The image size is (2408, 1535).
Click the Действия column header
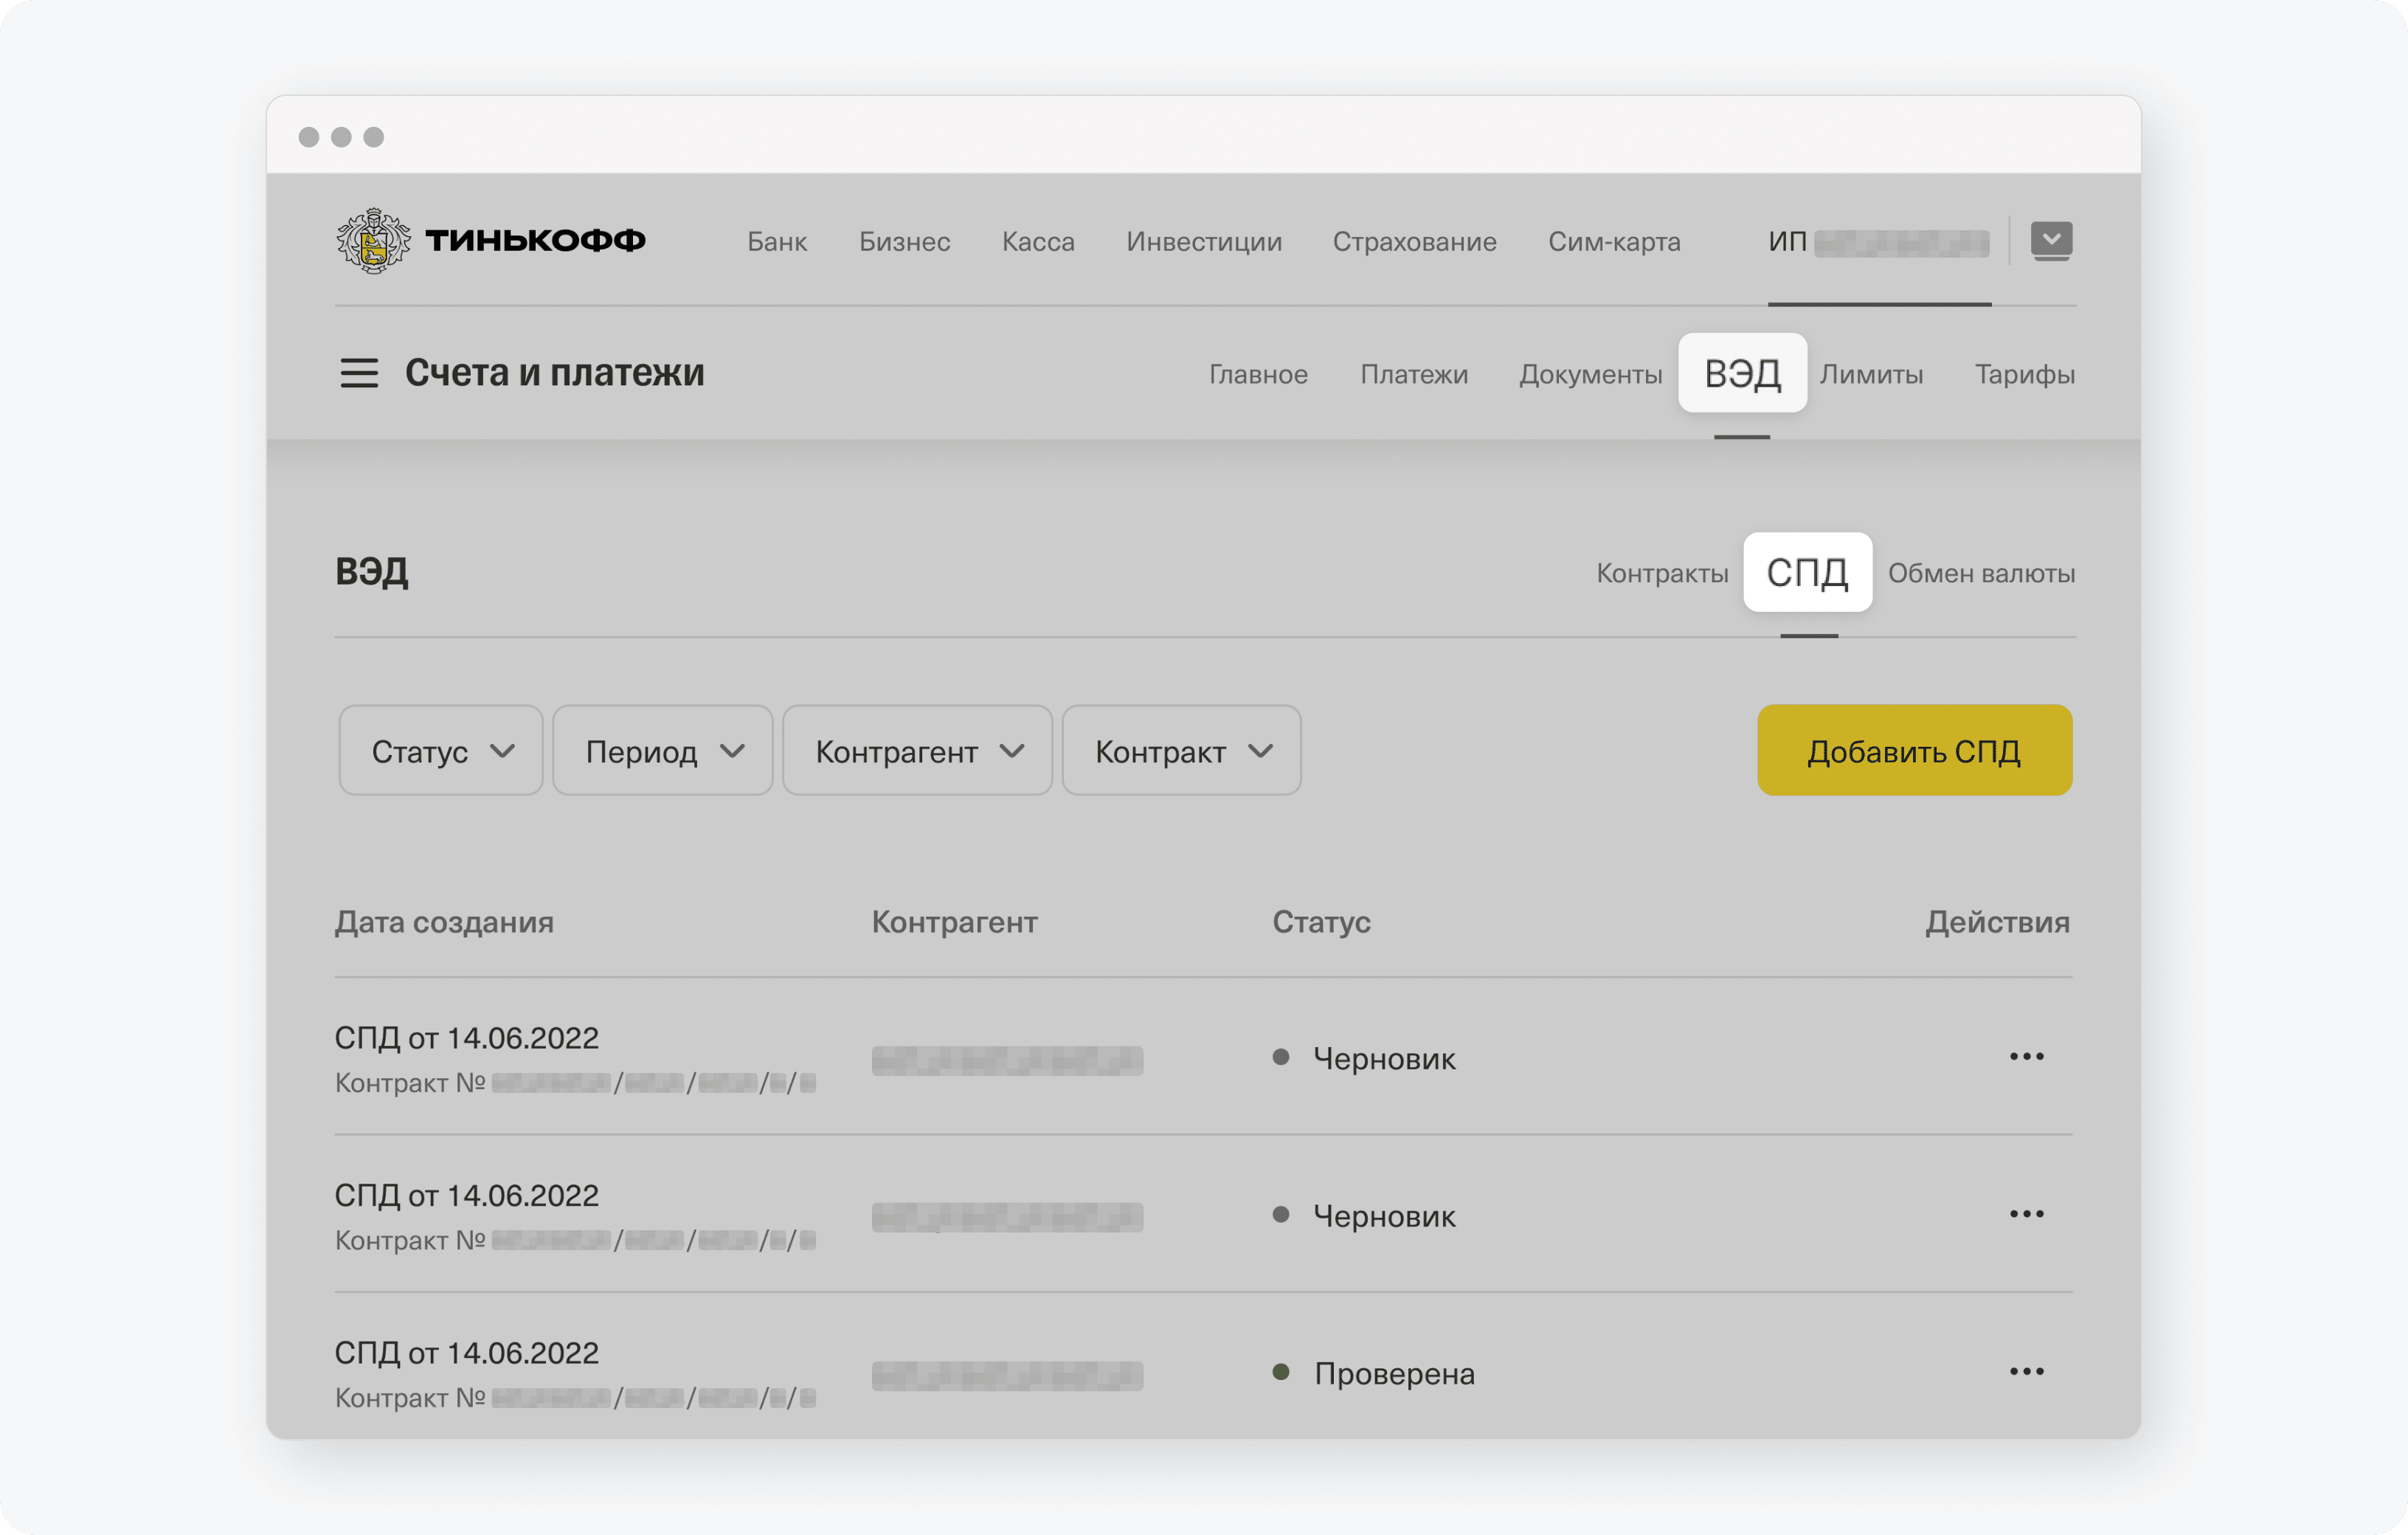click(1997, 922)
